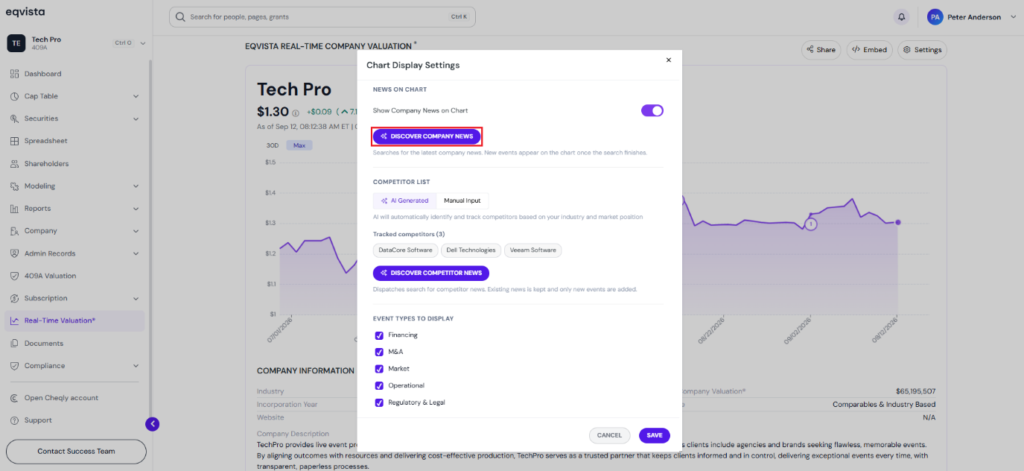Click the Share button
Image resolution: width=1024 pixels, height=471 pixels.
(821, 50)
